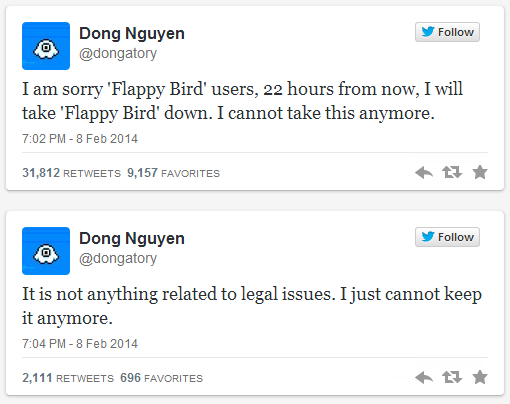The height and width of the screenshot is (404, 510).
Task: Open avatar image on second tweet
Action: pos(46,251)
